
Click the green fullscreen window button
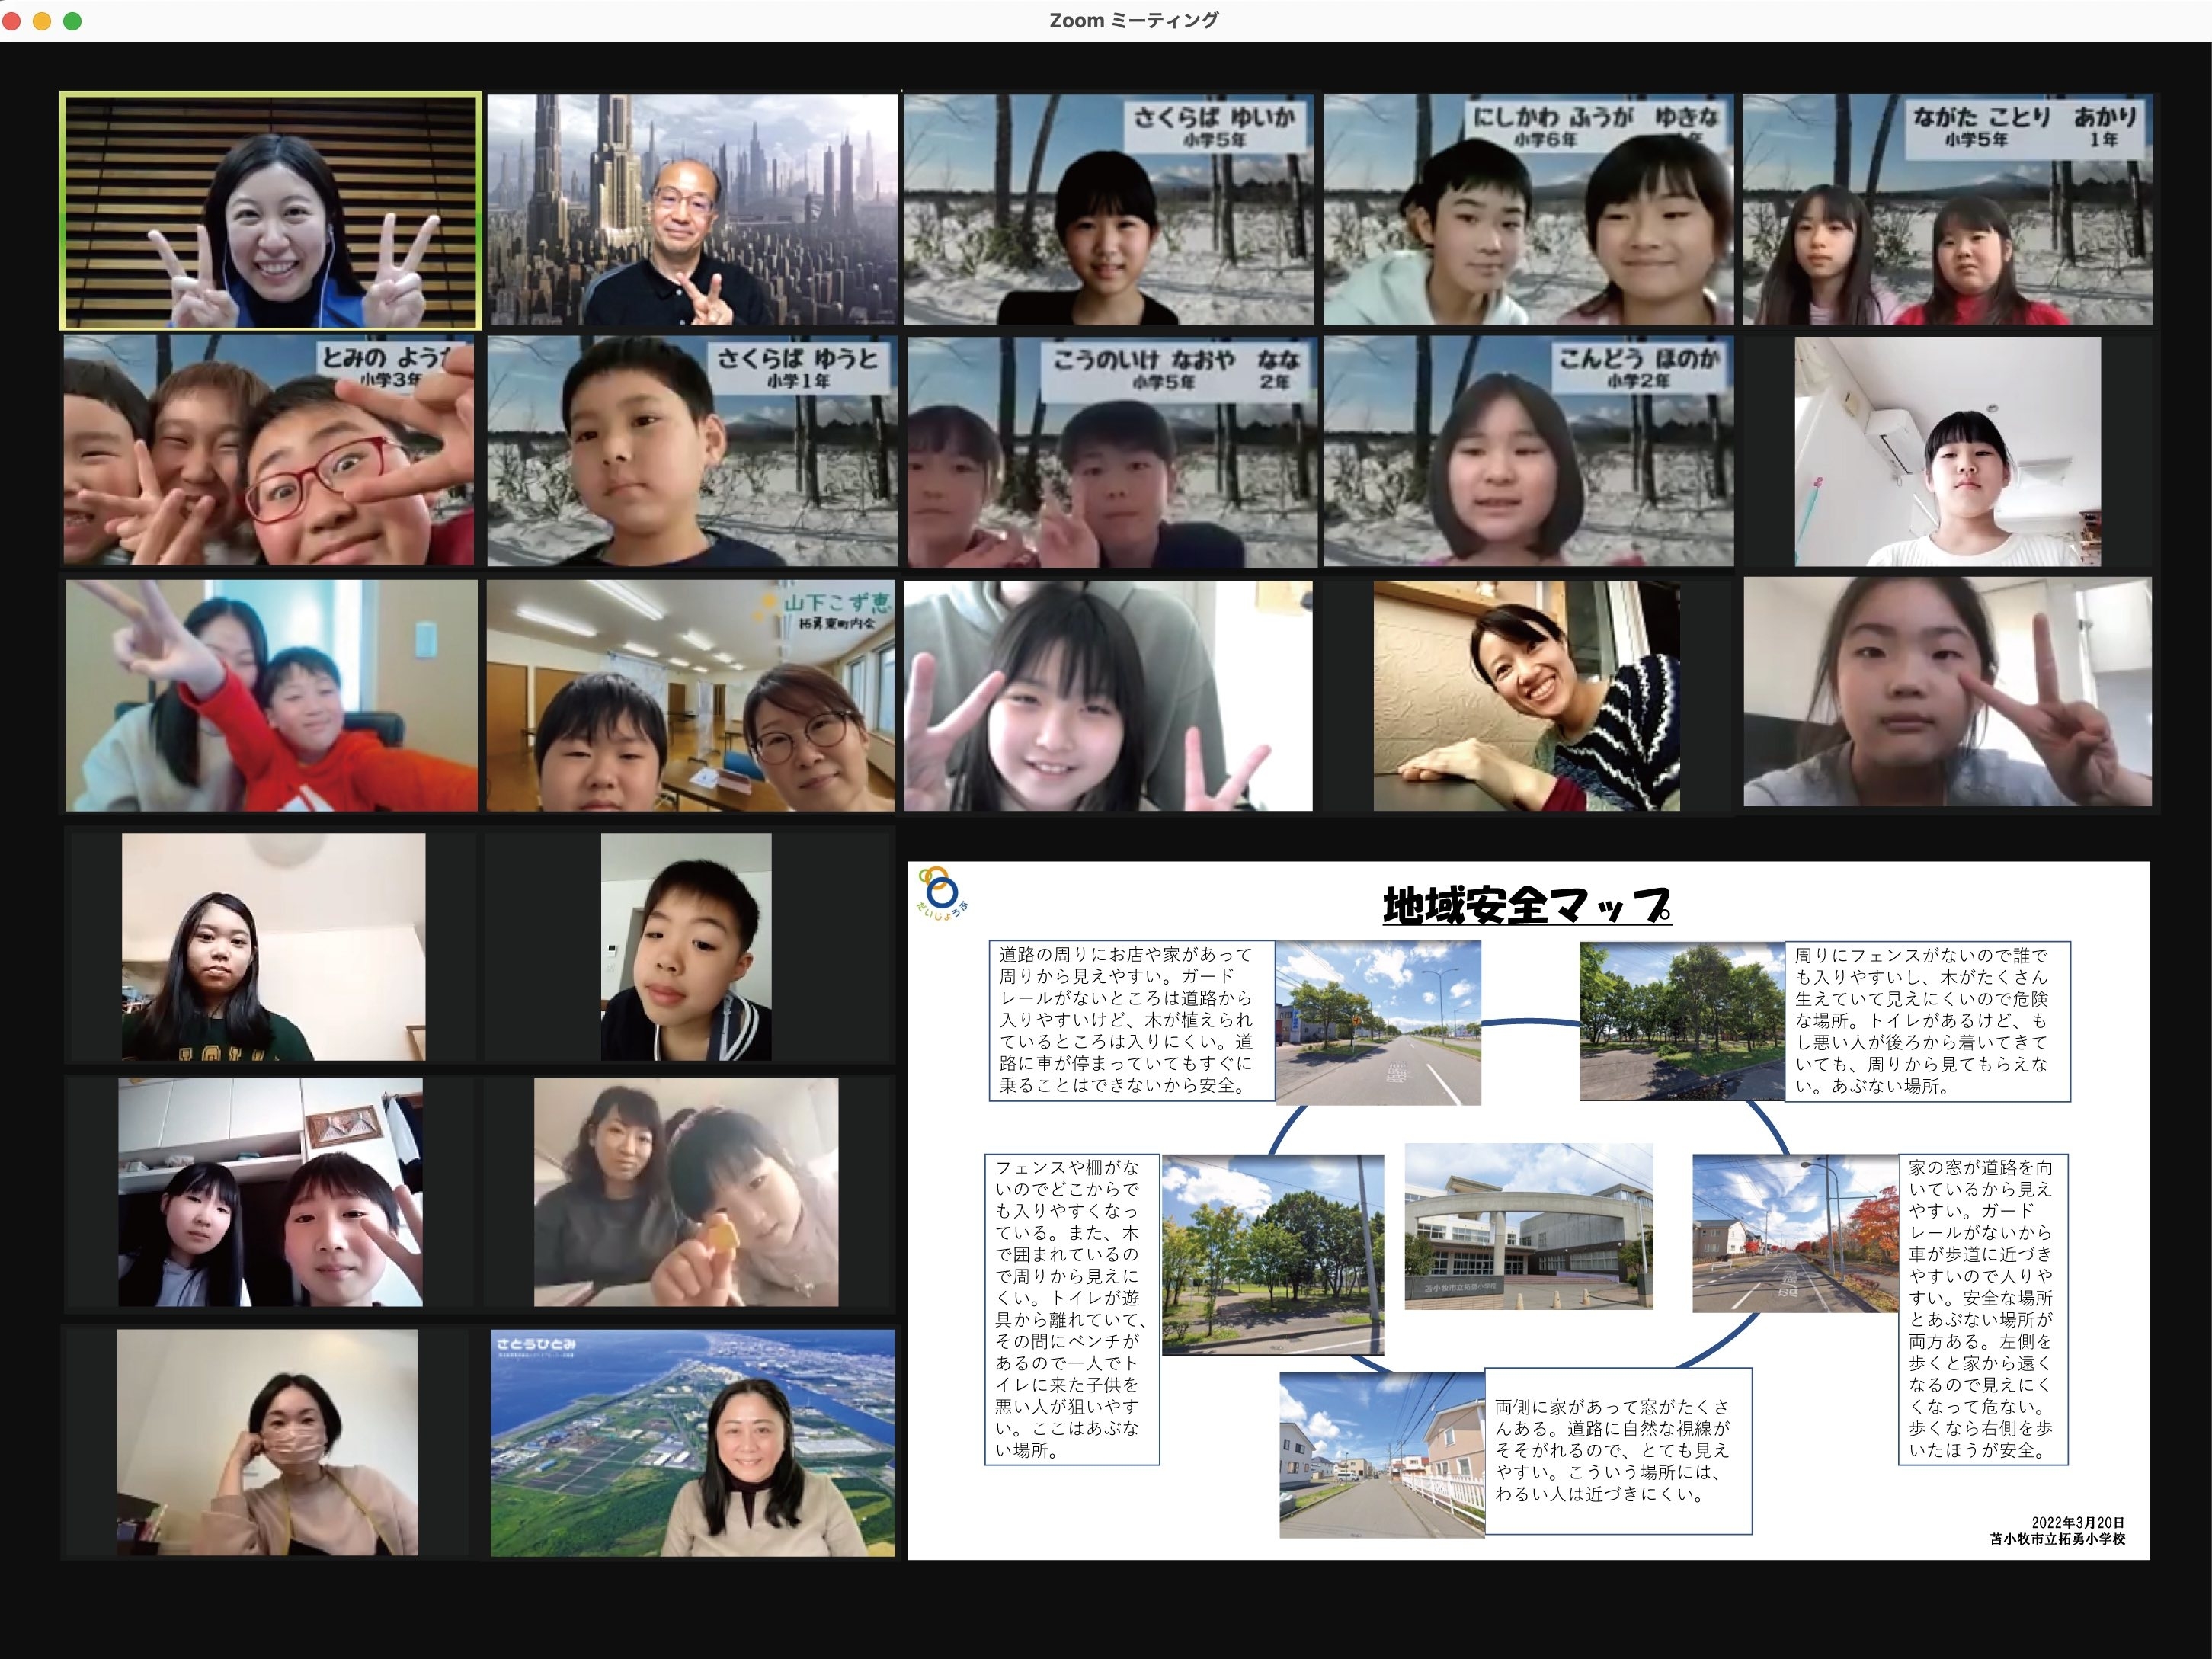coord(72,21)
